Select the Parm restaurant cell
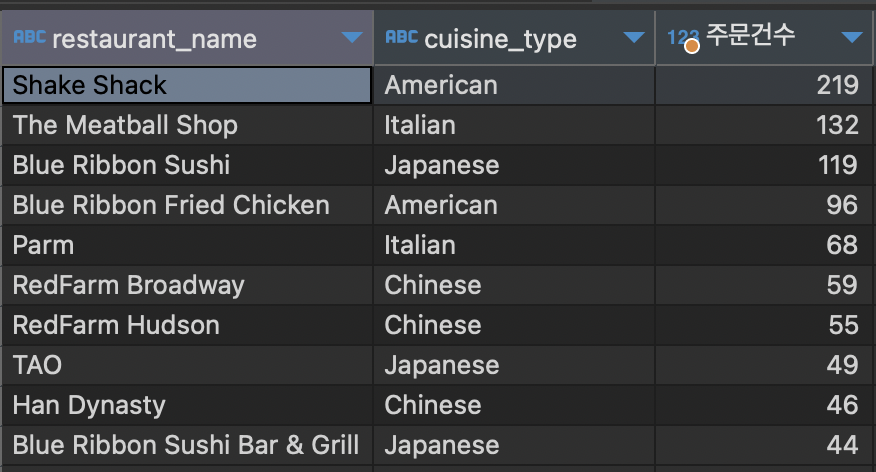 (x=187, y=245)
